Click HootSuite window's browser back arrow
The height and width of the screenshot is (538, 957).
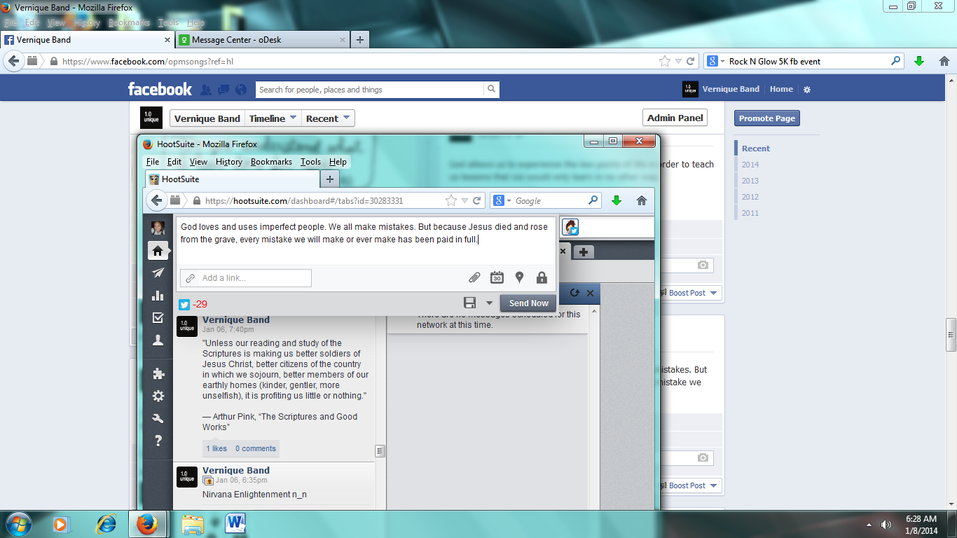157,200
